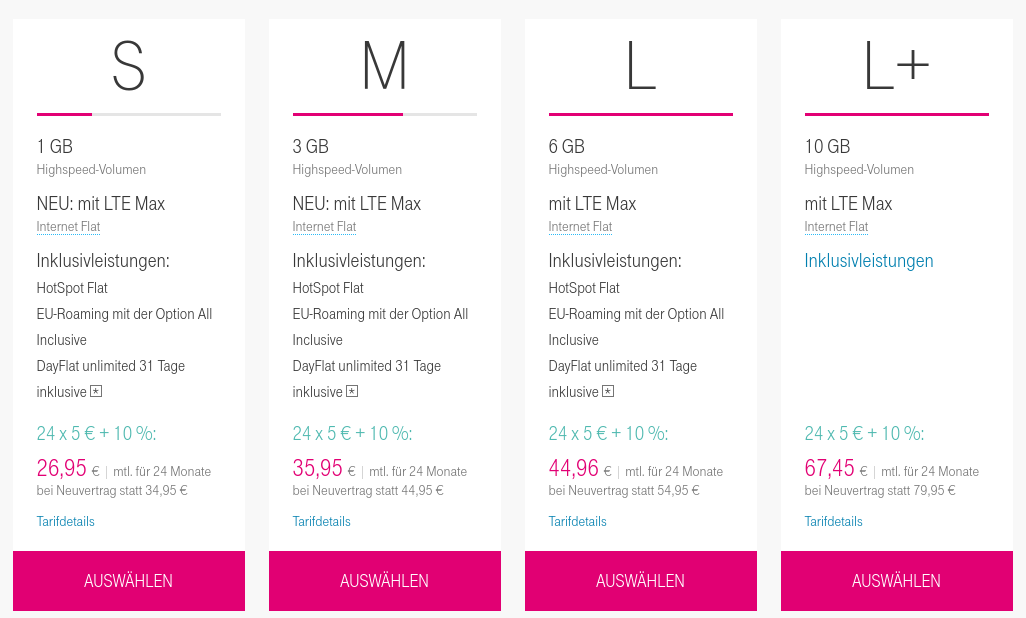1026x618 pixels.
Task: Expand Inklusivleistungen link in L+ plan
Action: pyautogui.click(x=869, y=261)
